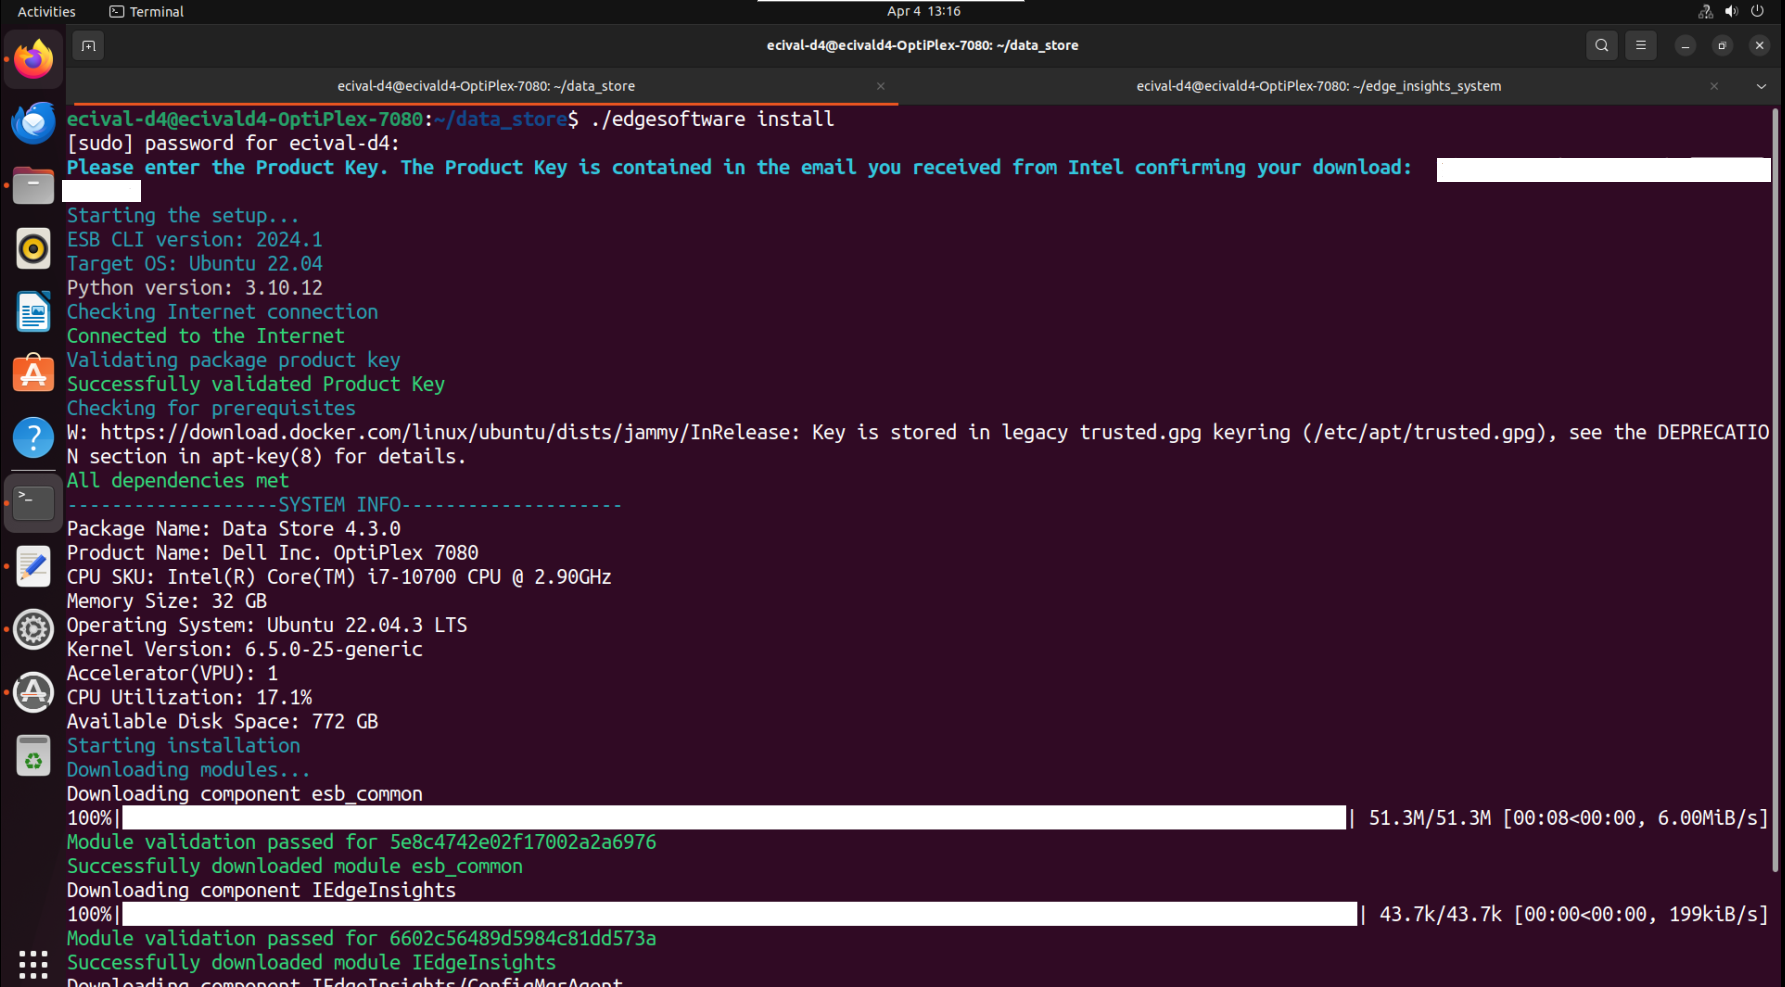The image size is (1785, 987).
Task: Open the Text Editor dock icon
Action: [x=33, y=566]
